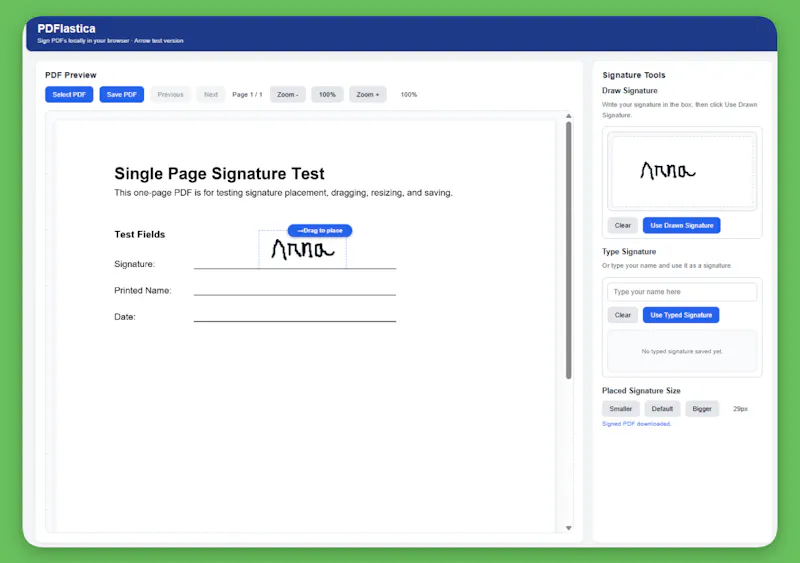
Task: Click the Test Fields heading
Action: [x=140, y=234]
